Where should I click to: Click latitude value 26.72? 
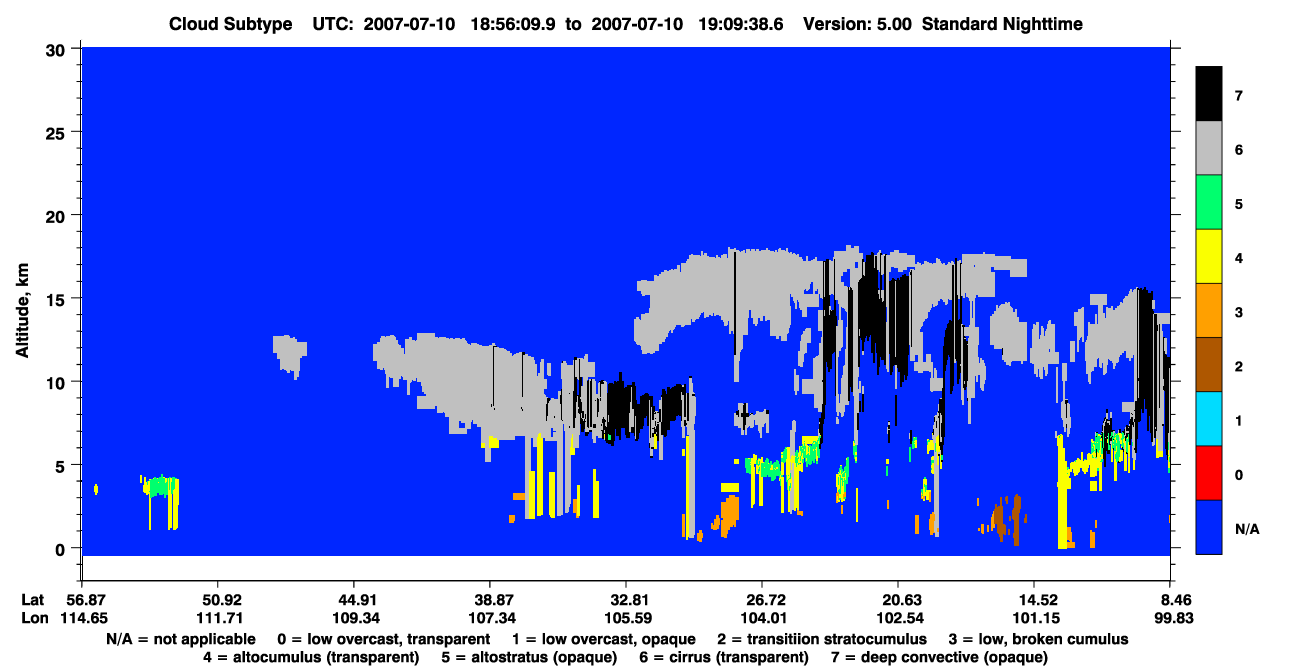click(x=762, y=600)
